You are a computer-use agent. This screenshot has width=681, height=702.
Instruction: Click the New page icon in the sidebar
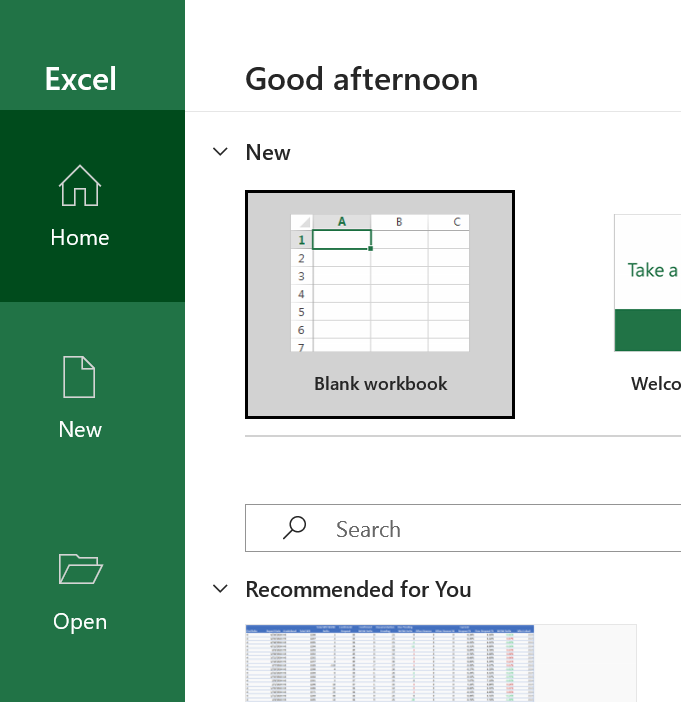point(79,377)
